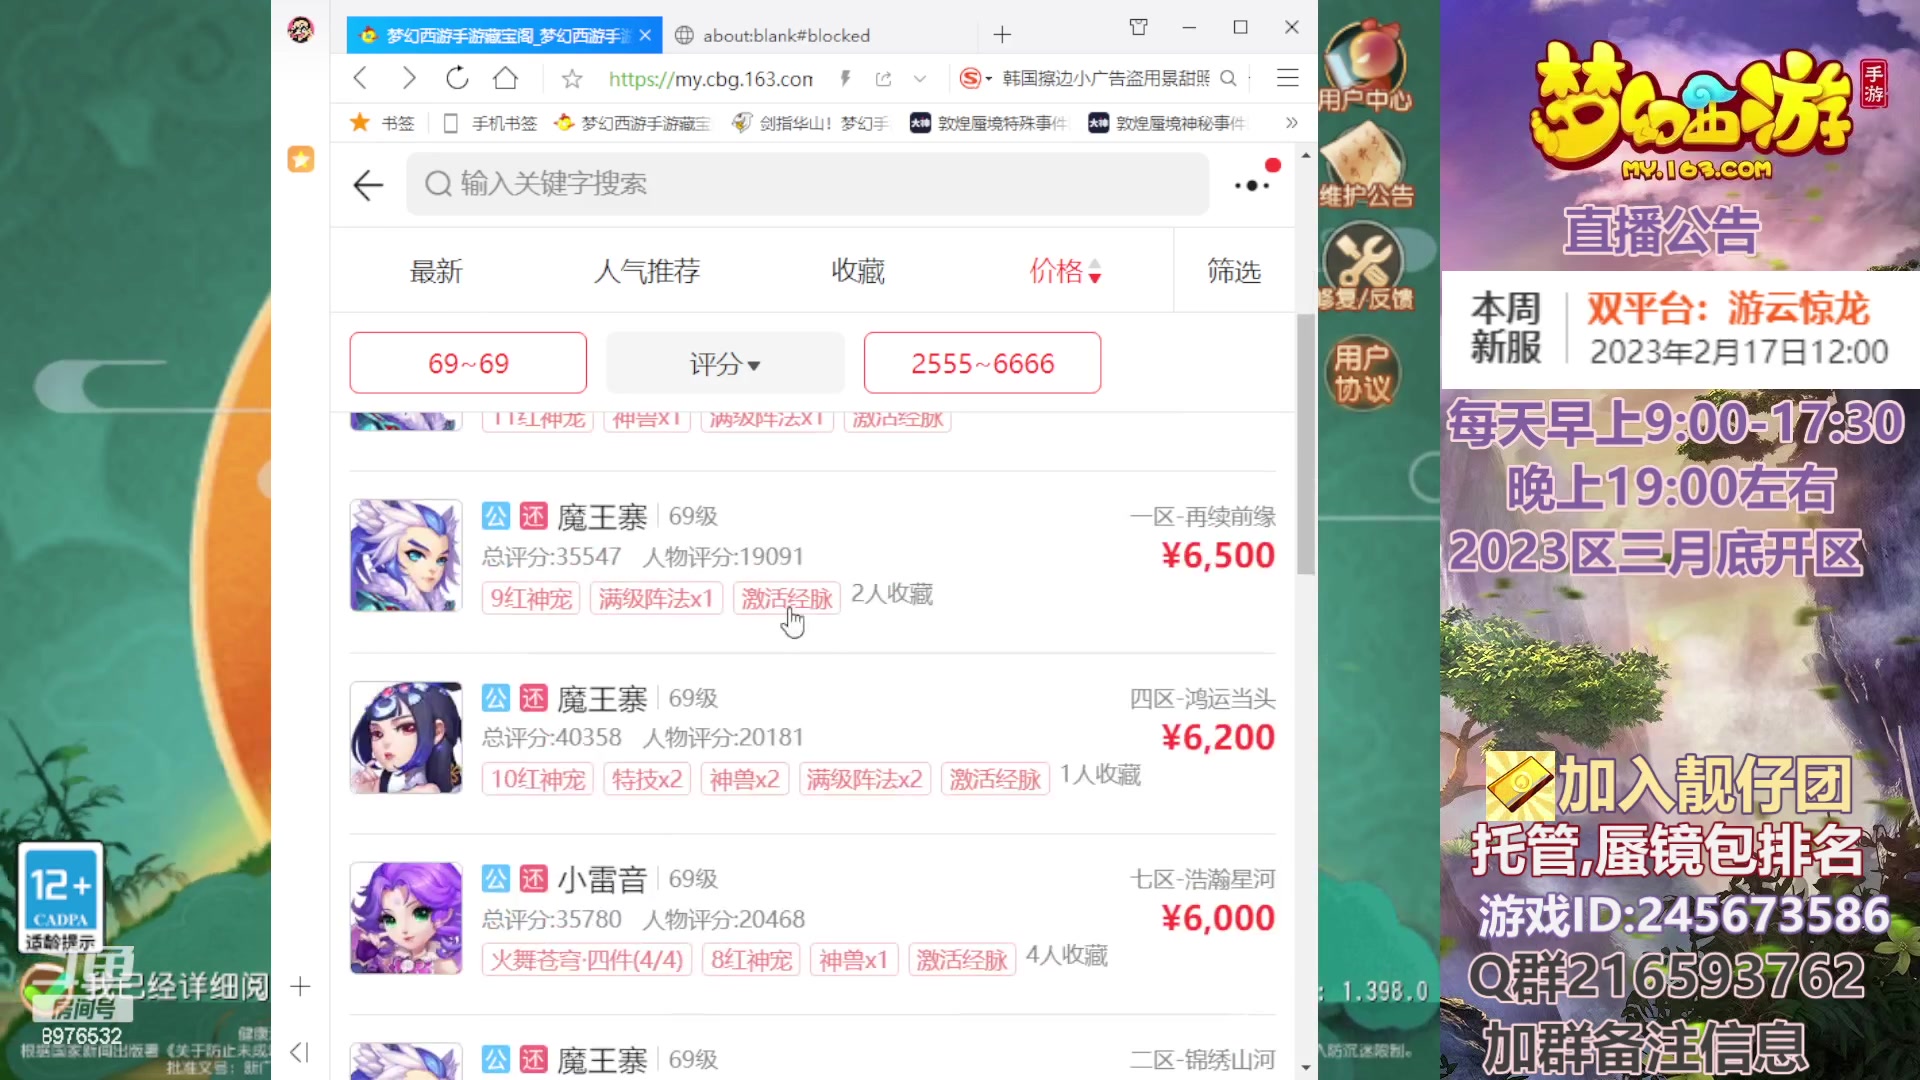Click the 2555~6666 price range chip

tap(982, 363)
